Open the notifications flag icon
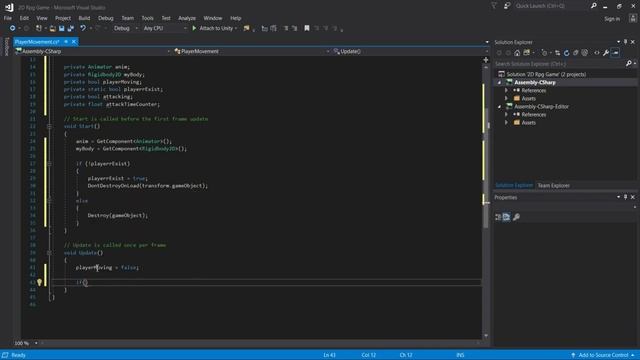The height and width of the screenshot is (360, 640). (x=494, y=6)
